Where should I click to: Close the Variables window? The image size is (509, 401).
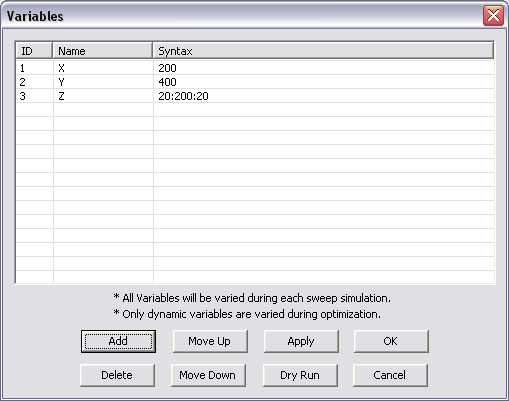point(493,15)
